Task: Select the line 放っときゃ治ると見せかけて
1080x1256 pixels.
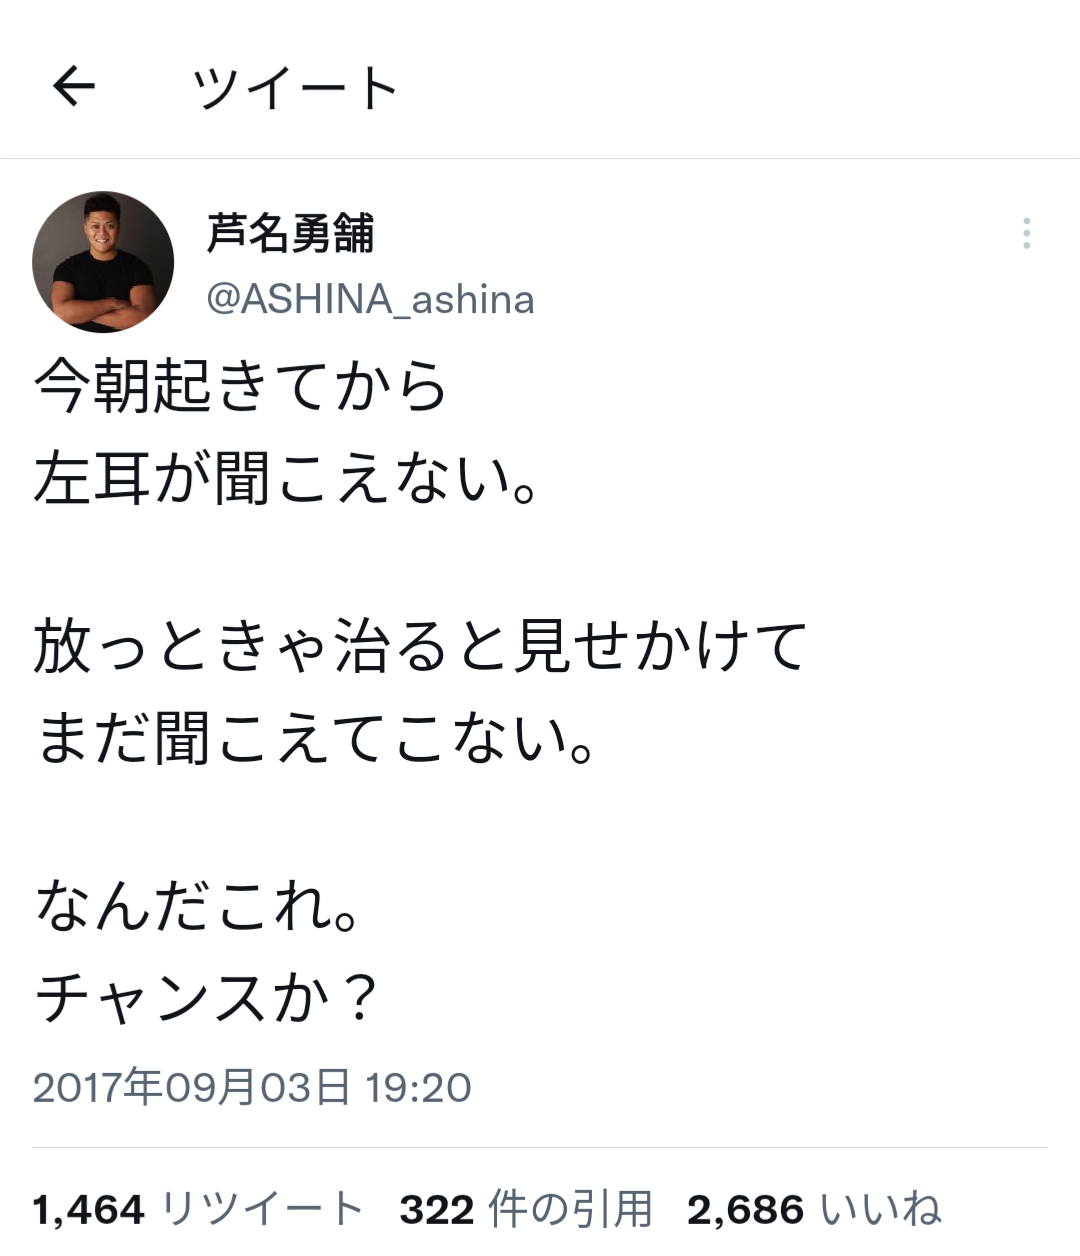Action: (x=420, y=646)
